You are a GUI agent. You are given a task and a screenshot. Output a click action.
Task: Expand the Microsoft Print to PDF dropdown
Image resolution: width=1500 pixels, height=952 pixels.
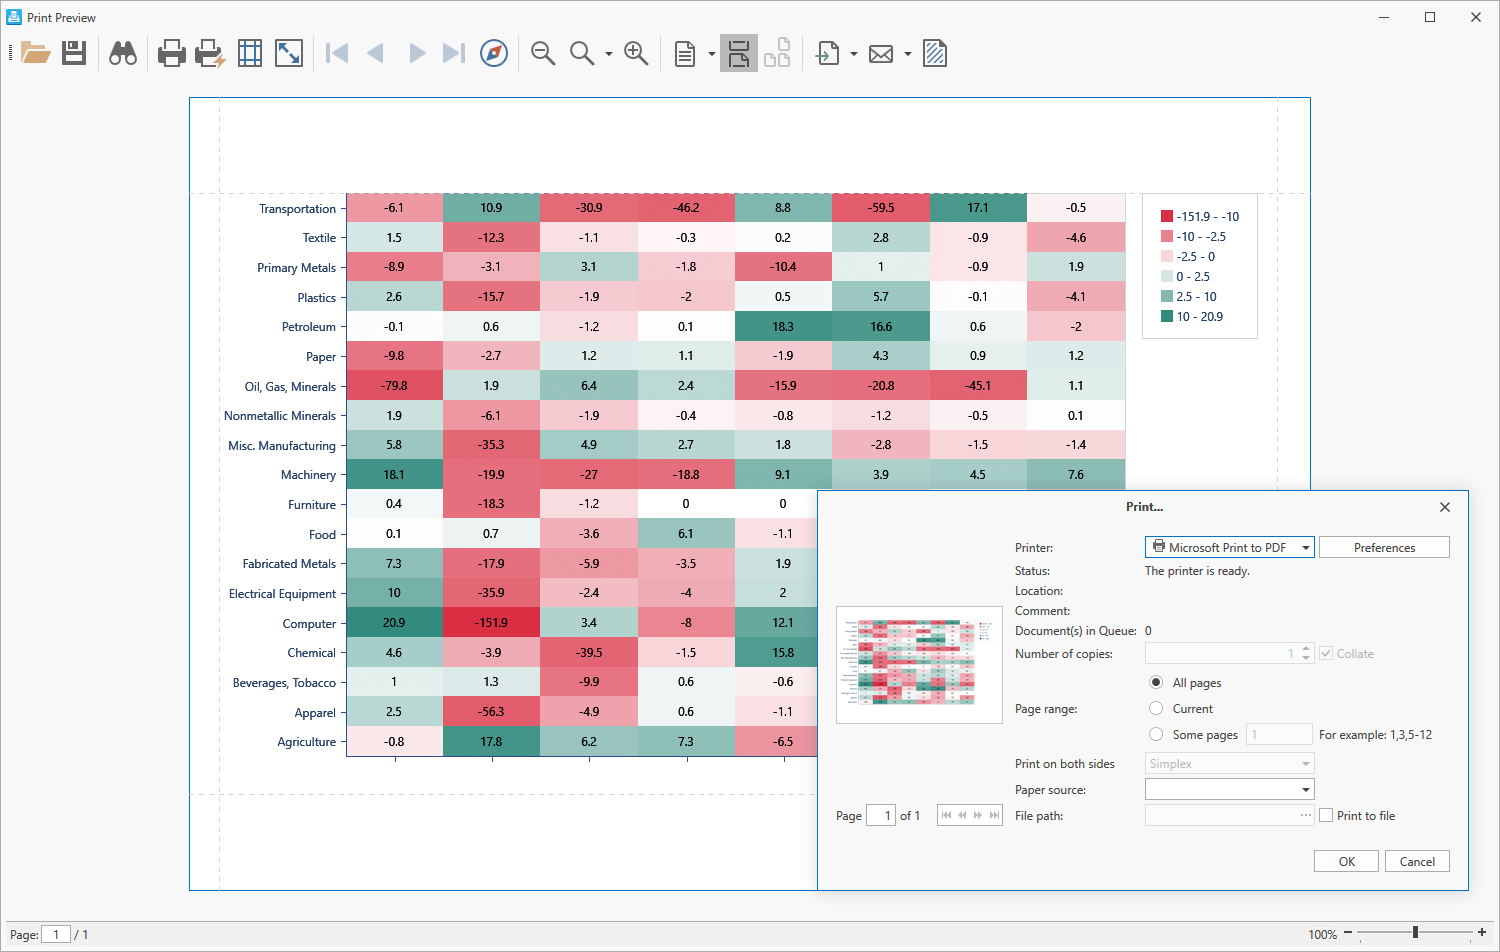(x=1305, y=548)
